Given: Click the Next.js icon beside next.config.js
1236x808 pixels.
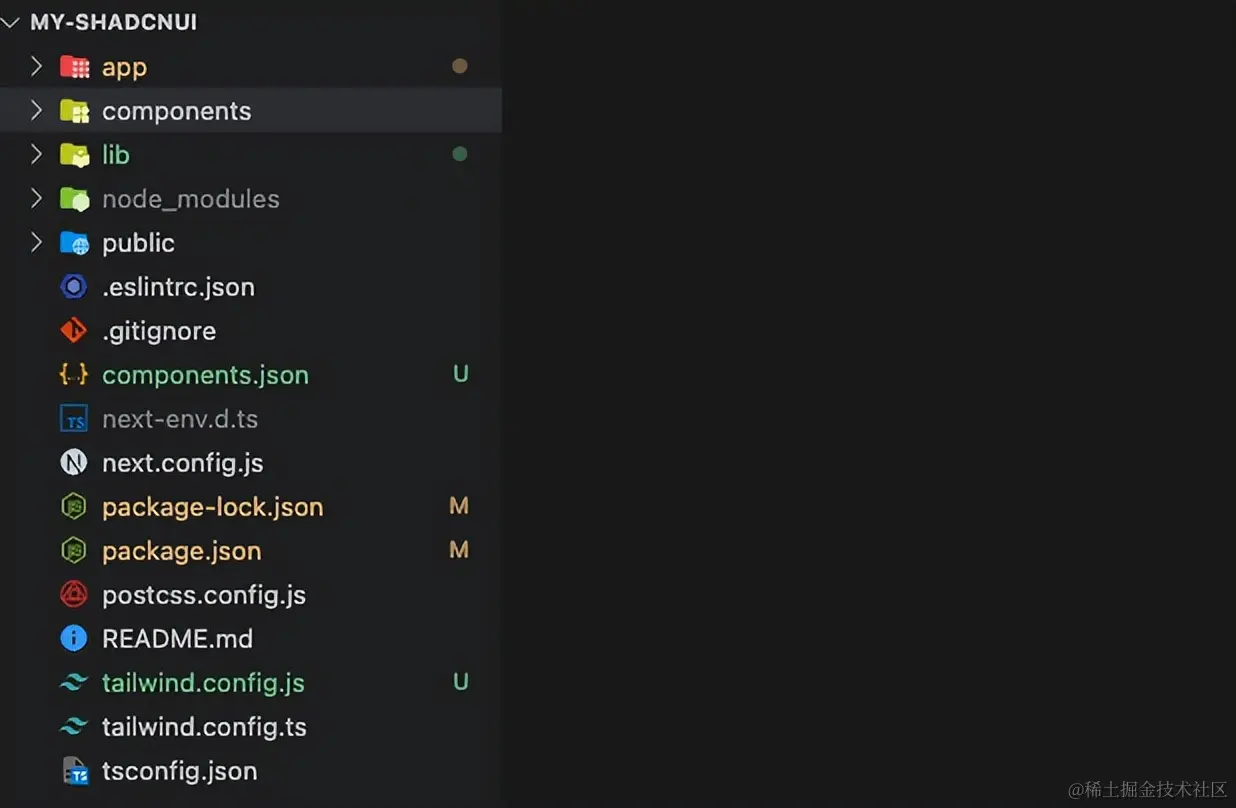Looking at the screenshot, I should click(x=74, y=463).
